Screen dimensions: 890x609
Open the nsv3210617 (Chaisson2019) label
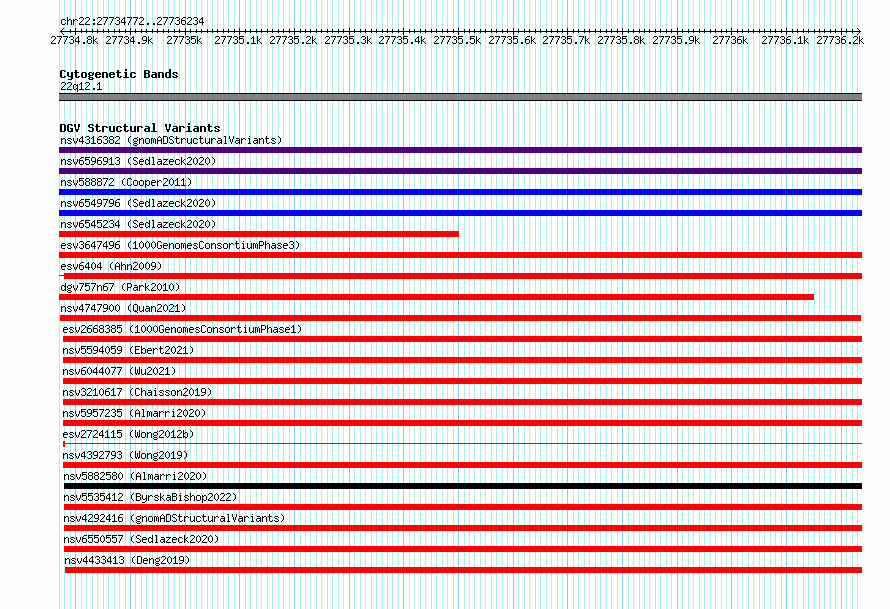[137, 392]
